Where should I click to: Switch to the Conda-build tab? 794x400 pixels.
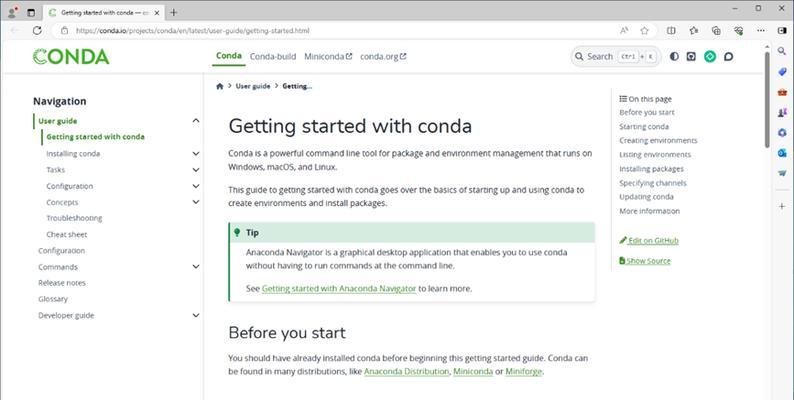click(273, 57)
